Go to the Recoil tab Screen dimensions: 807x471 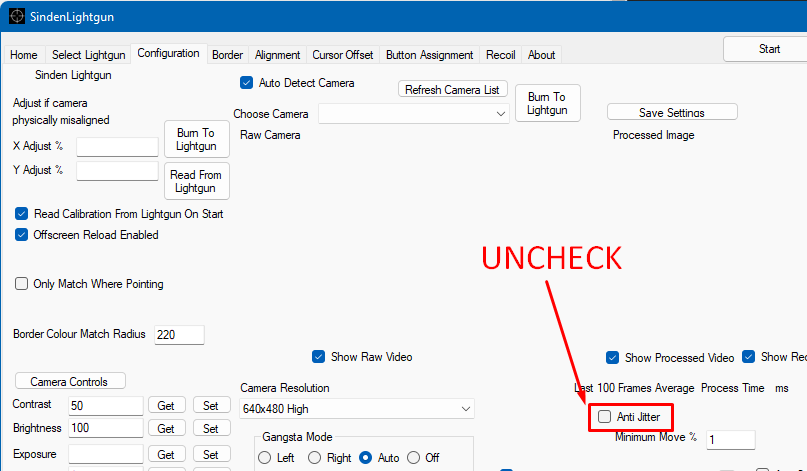500,55
